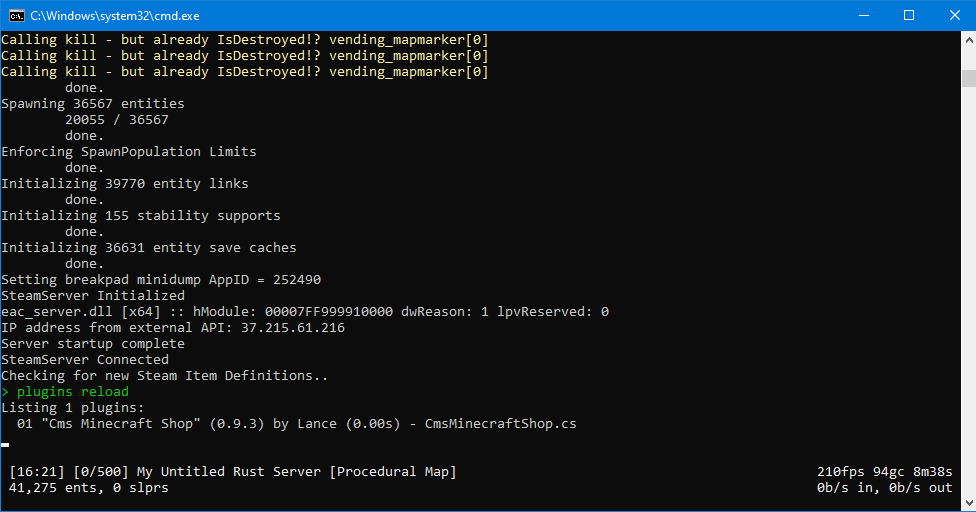This screenshot has width=976, height=512.
Task: Click the empty scrollbar track below the thumb
Action: click(968, 300)
